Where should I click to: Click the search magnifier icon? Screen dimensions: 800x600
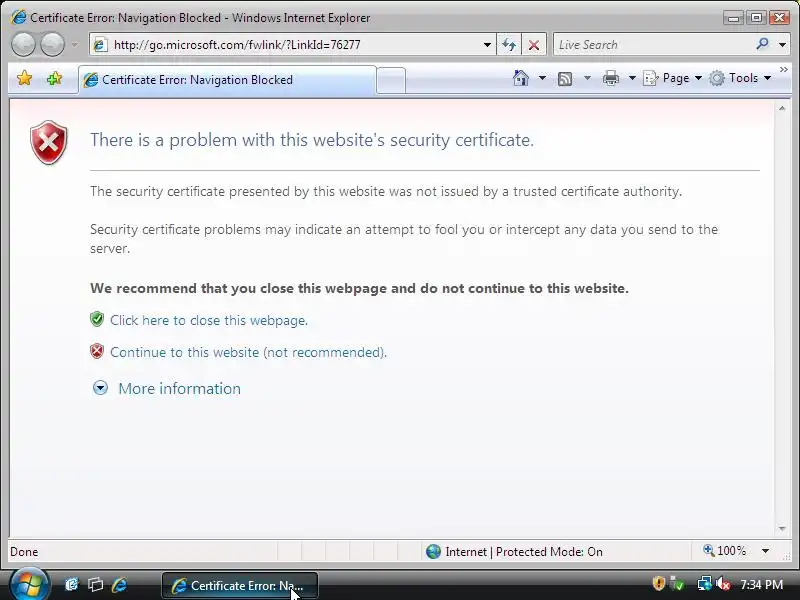pyautogui.click(x=762, y=44)
